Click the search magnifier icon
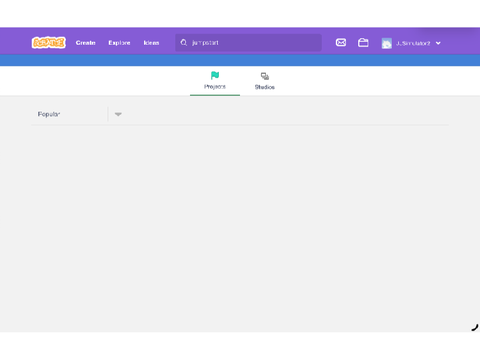 click(184, 43)
